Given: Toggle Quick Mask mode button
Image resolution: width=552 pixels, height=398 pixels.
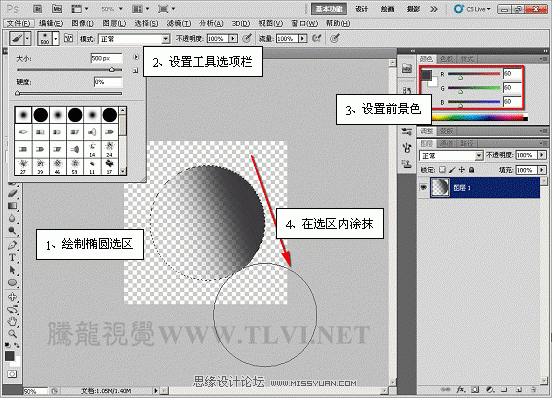Looking at the screenshot, I should pos(12,374).
